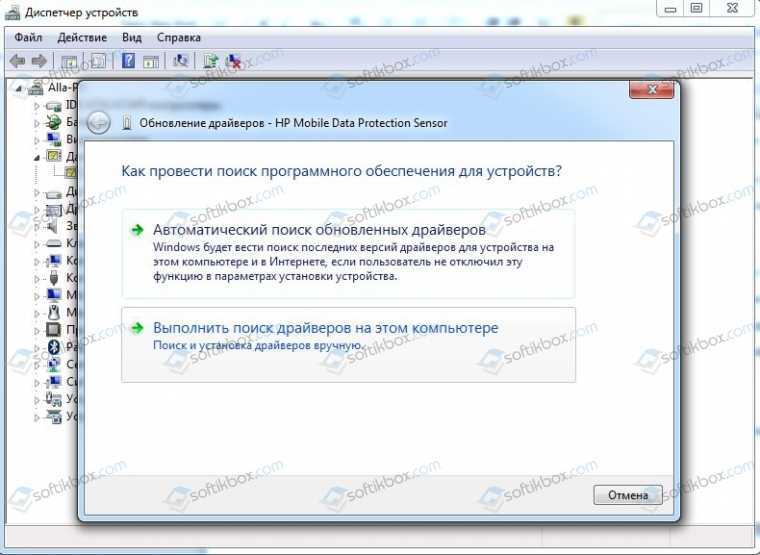Select the Batteries tree icon

(53, 122)
